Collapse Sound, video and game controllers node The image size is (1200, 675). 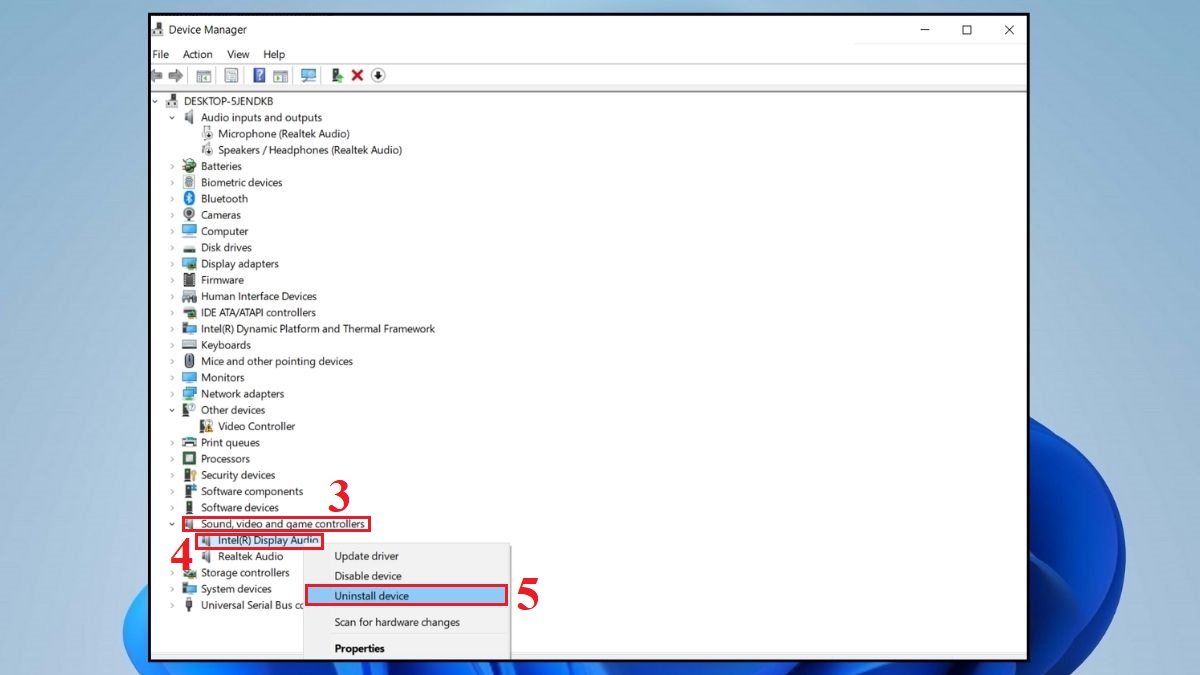(172, 524)
